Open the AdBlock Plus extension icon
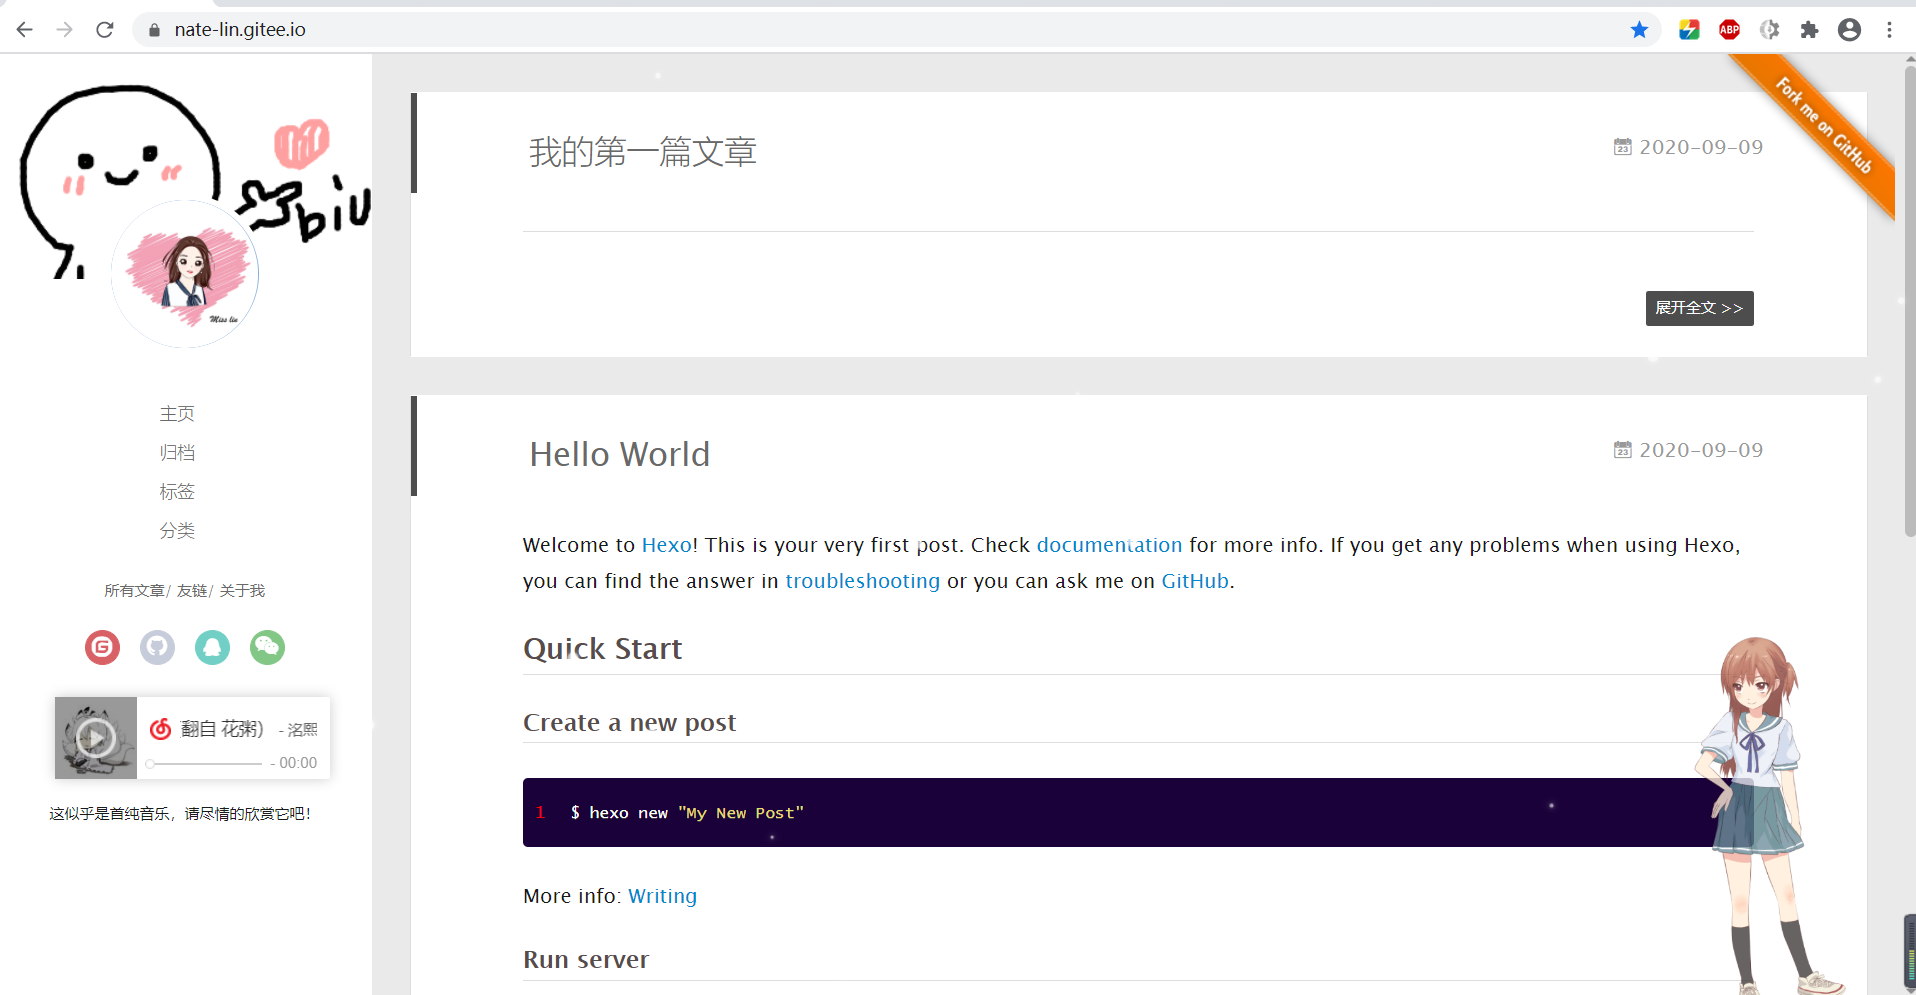 1729,30
